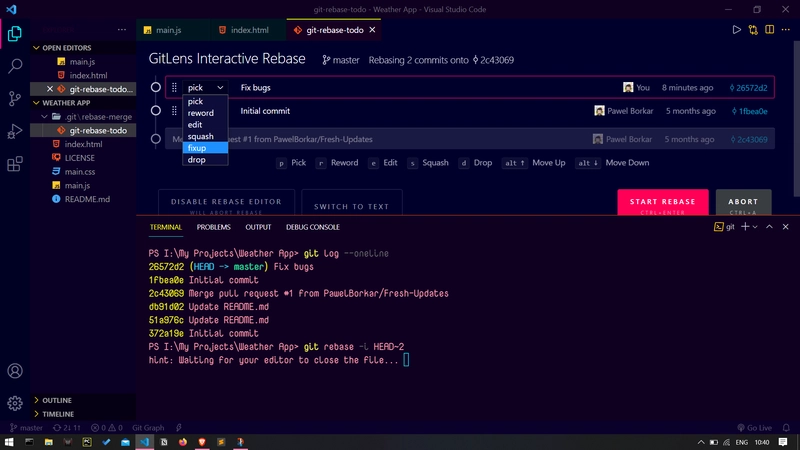Grab the drag handle of Initial commit row

point(174,111)
